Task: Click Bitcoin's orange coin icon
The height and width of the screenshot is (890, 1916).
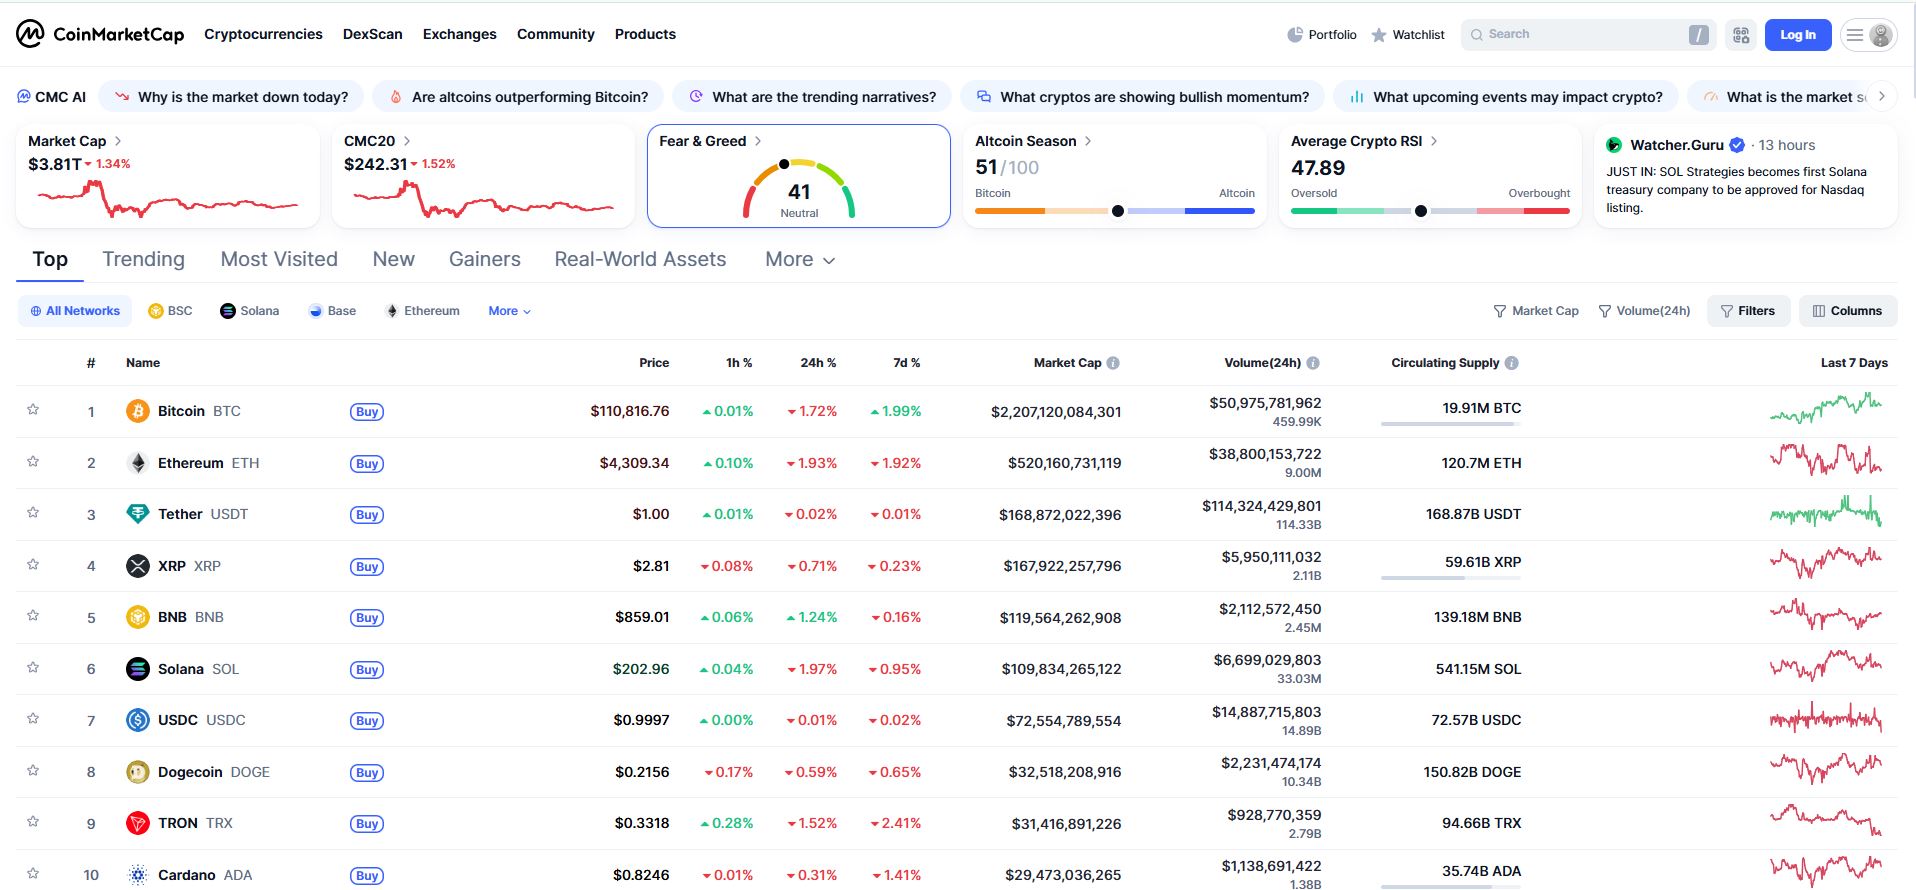Action: (138, 411)
